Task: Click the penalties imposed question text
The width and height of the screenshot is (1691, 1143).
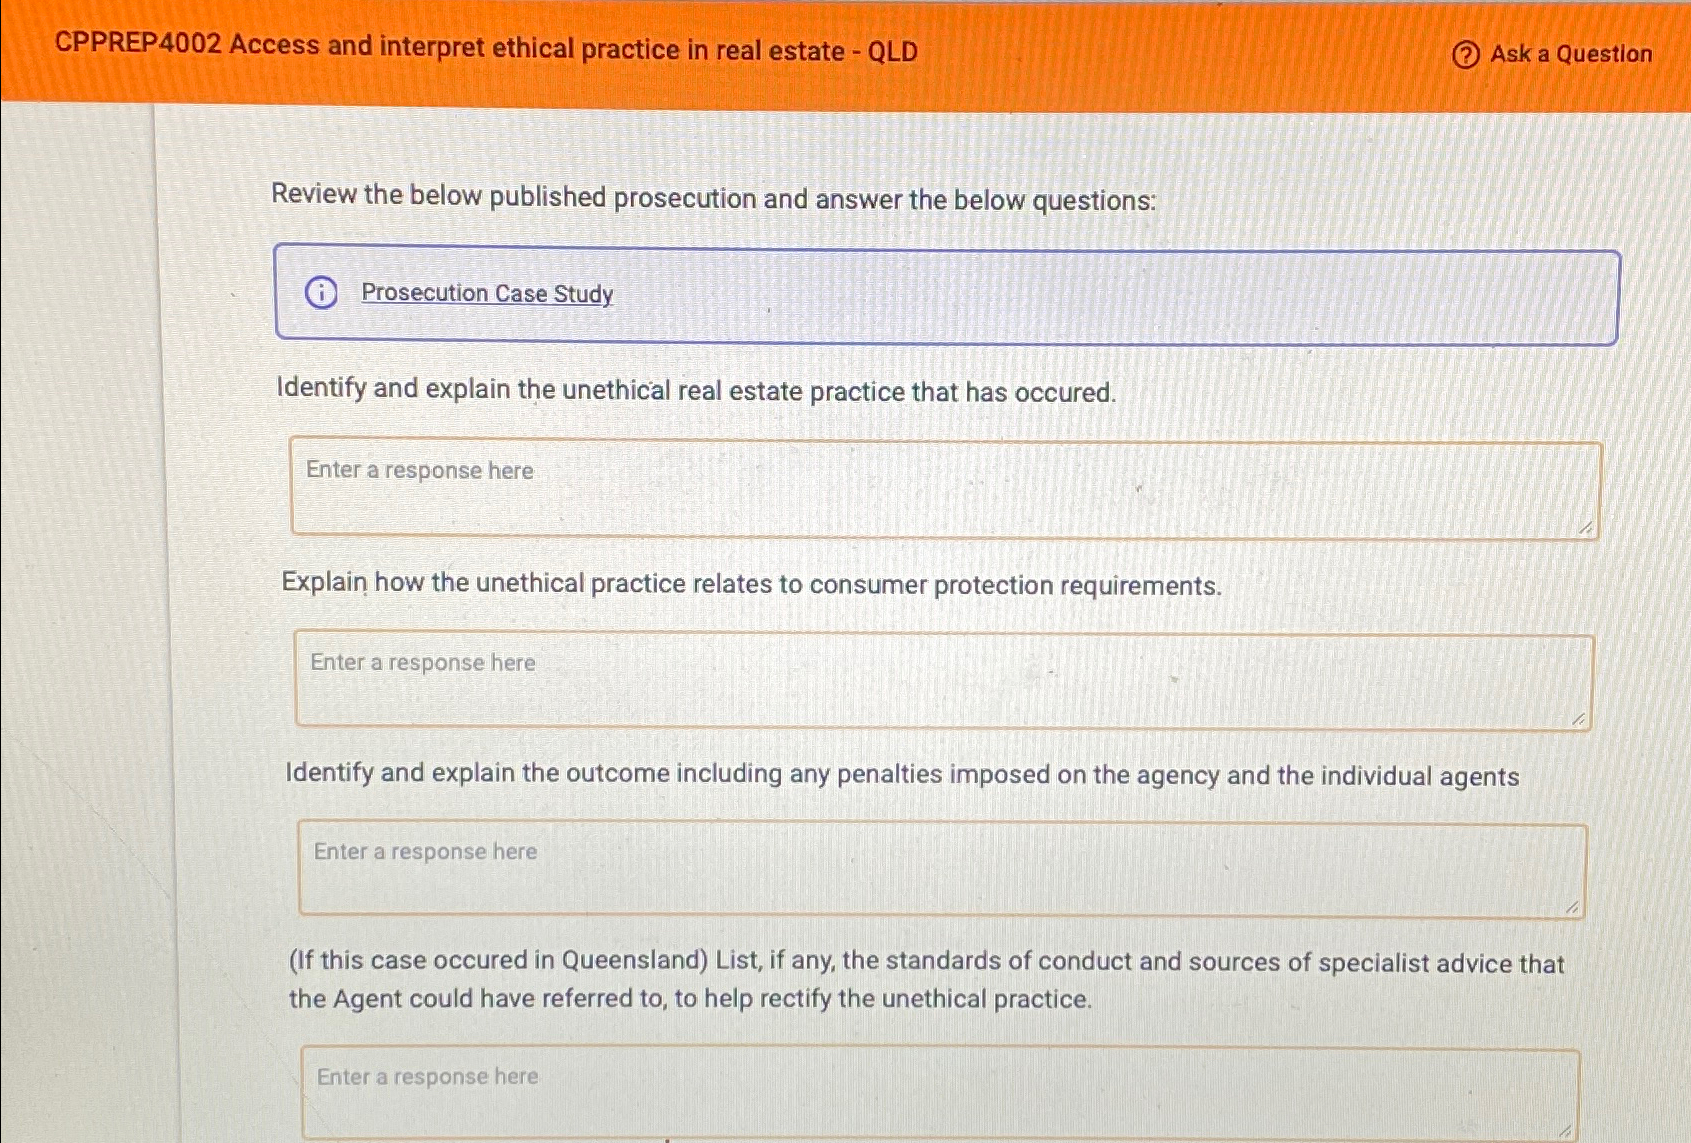Action: [901, 775]
